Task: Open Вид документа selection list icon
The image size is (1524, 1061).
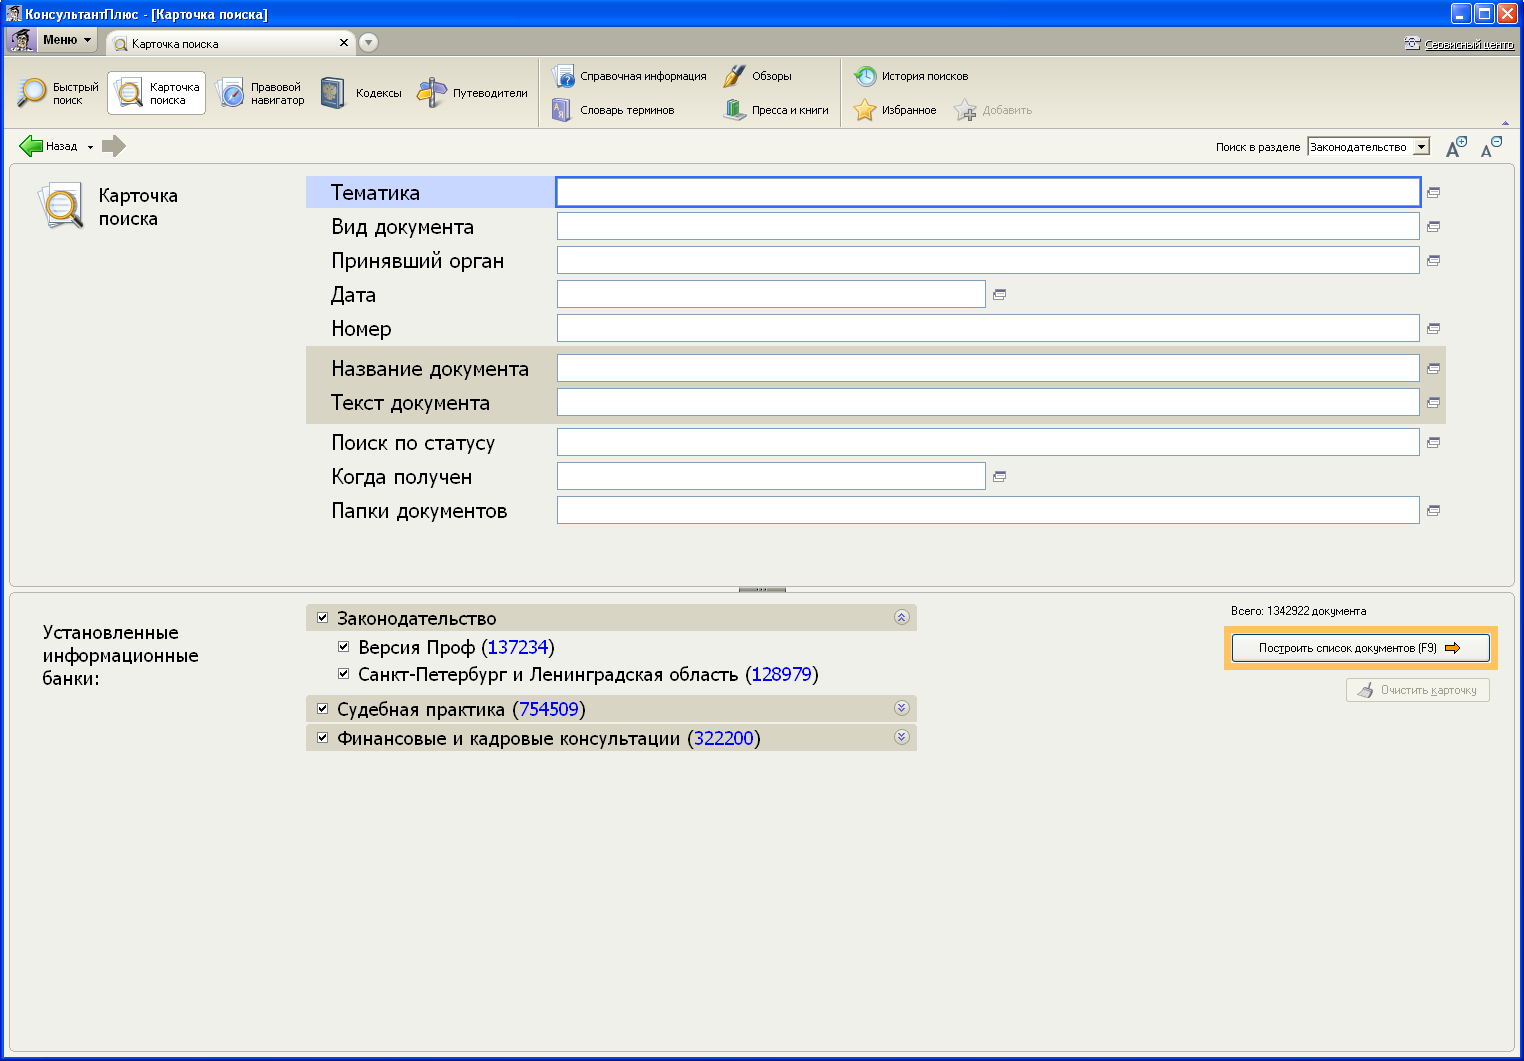Action: click(x=1433, y=226)
